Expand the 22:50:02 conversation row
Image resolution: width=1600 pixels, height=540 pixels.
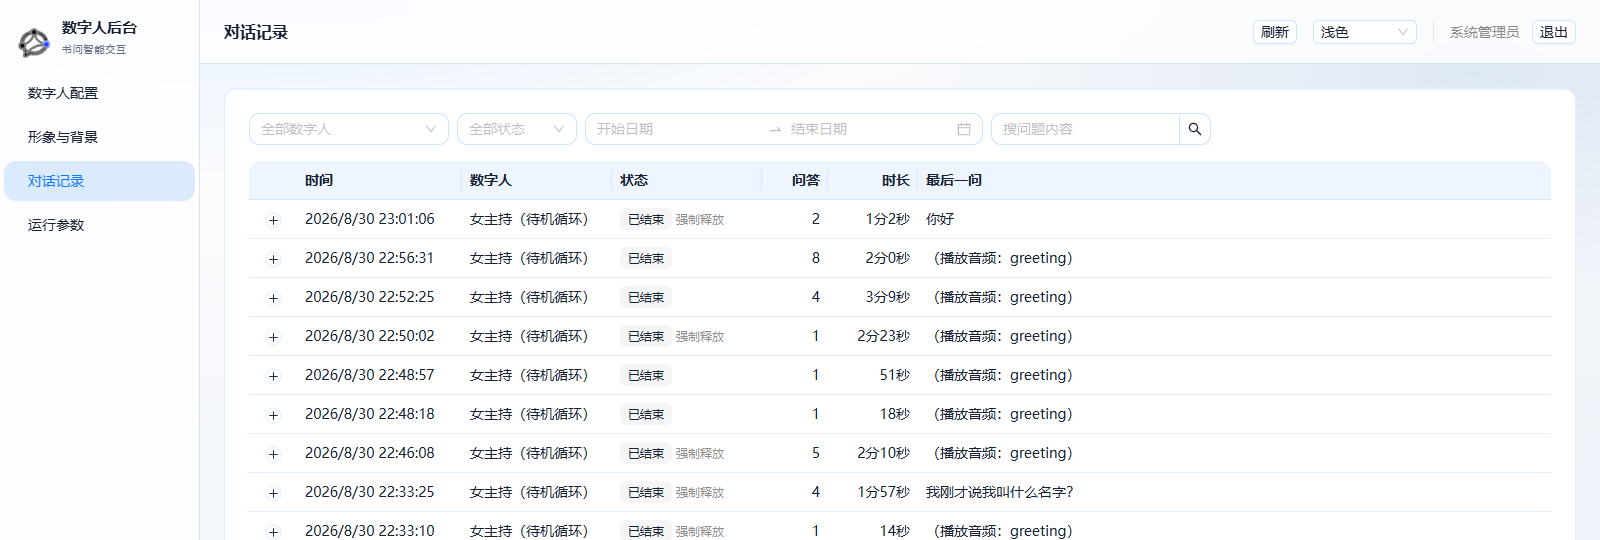pos(273,337)
